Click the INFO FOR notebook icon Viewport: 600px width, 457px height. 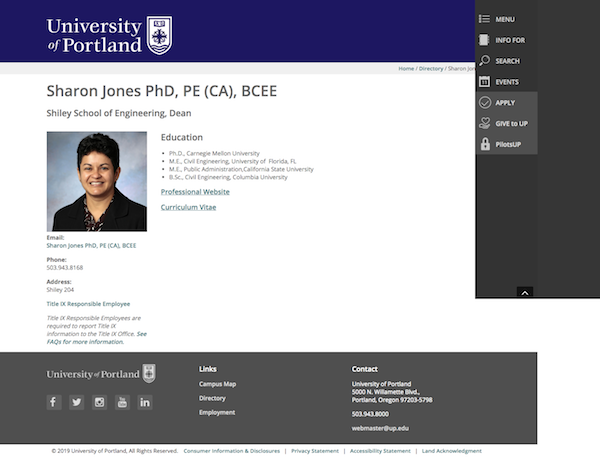[x=484, y=40]
